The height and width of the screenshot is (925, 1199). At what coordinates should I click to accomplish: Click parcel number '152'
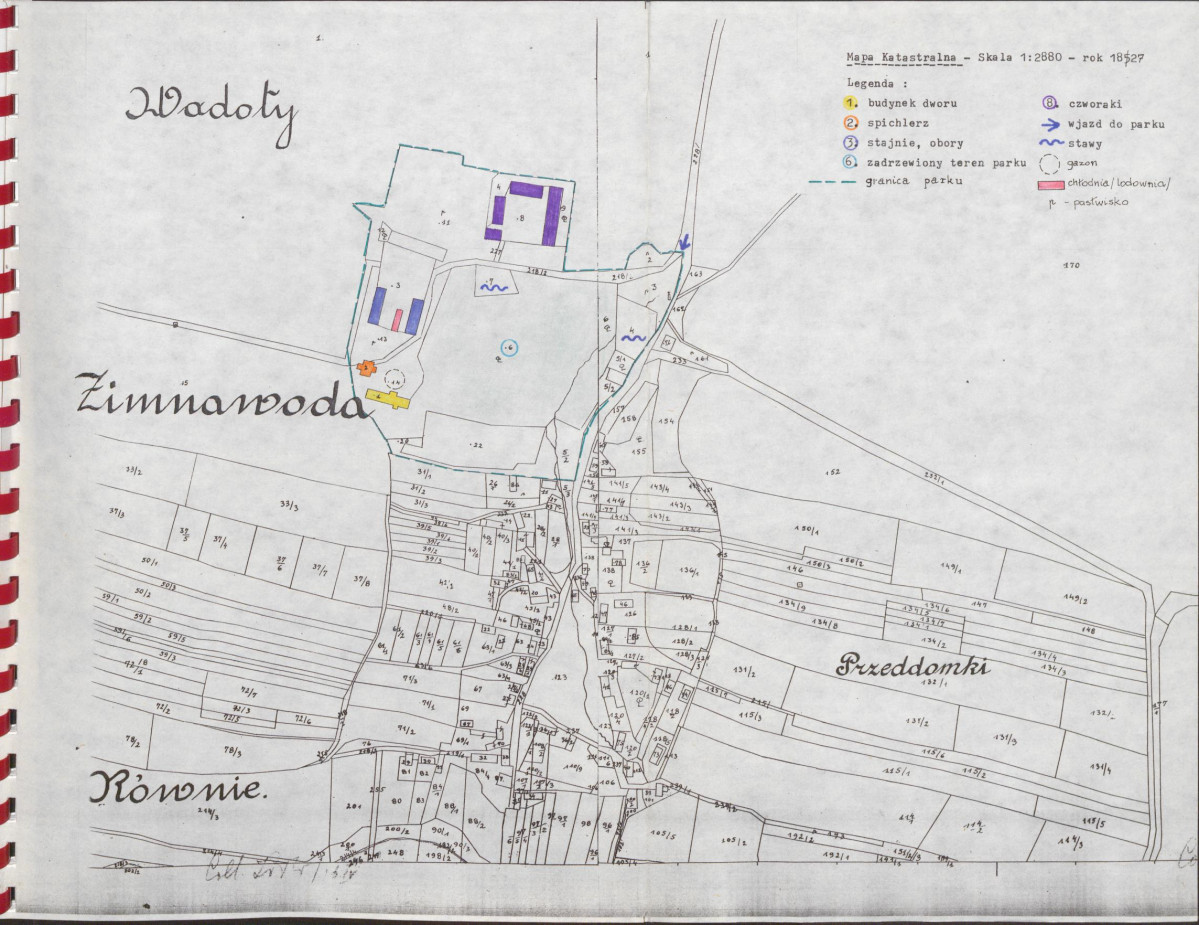pyautogui.click(x=833, y=472)
